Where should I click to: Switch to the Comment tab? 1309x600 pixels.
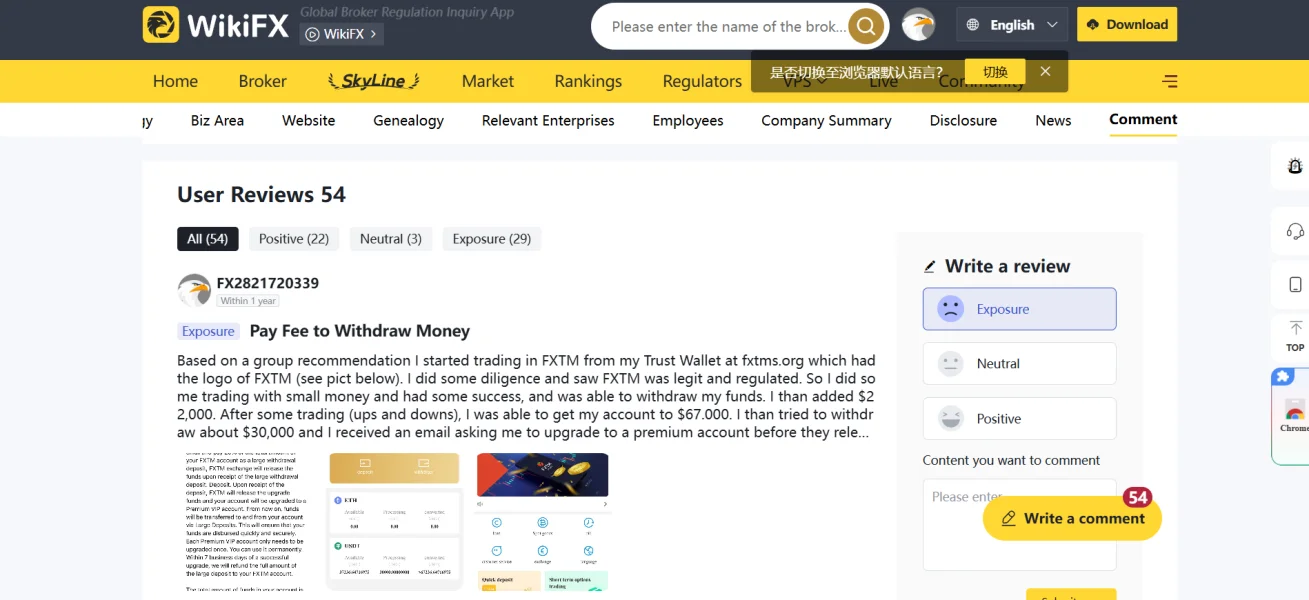click(1143, 119)
